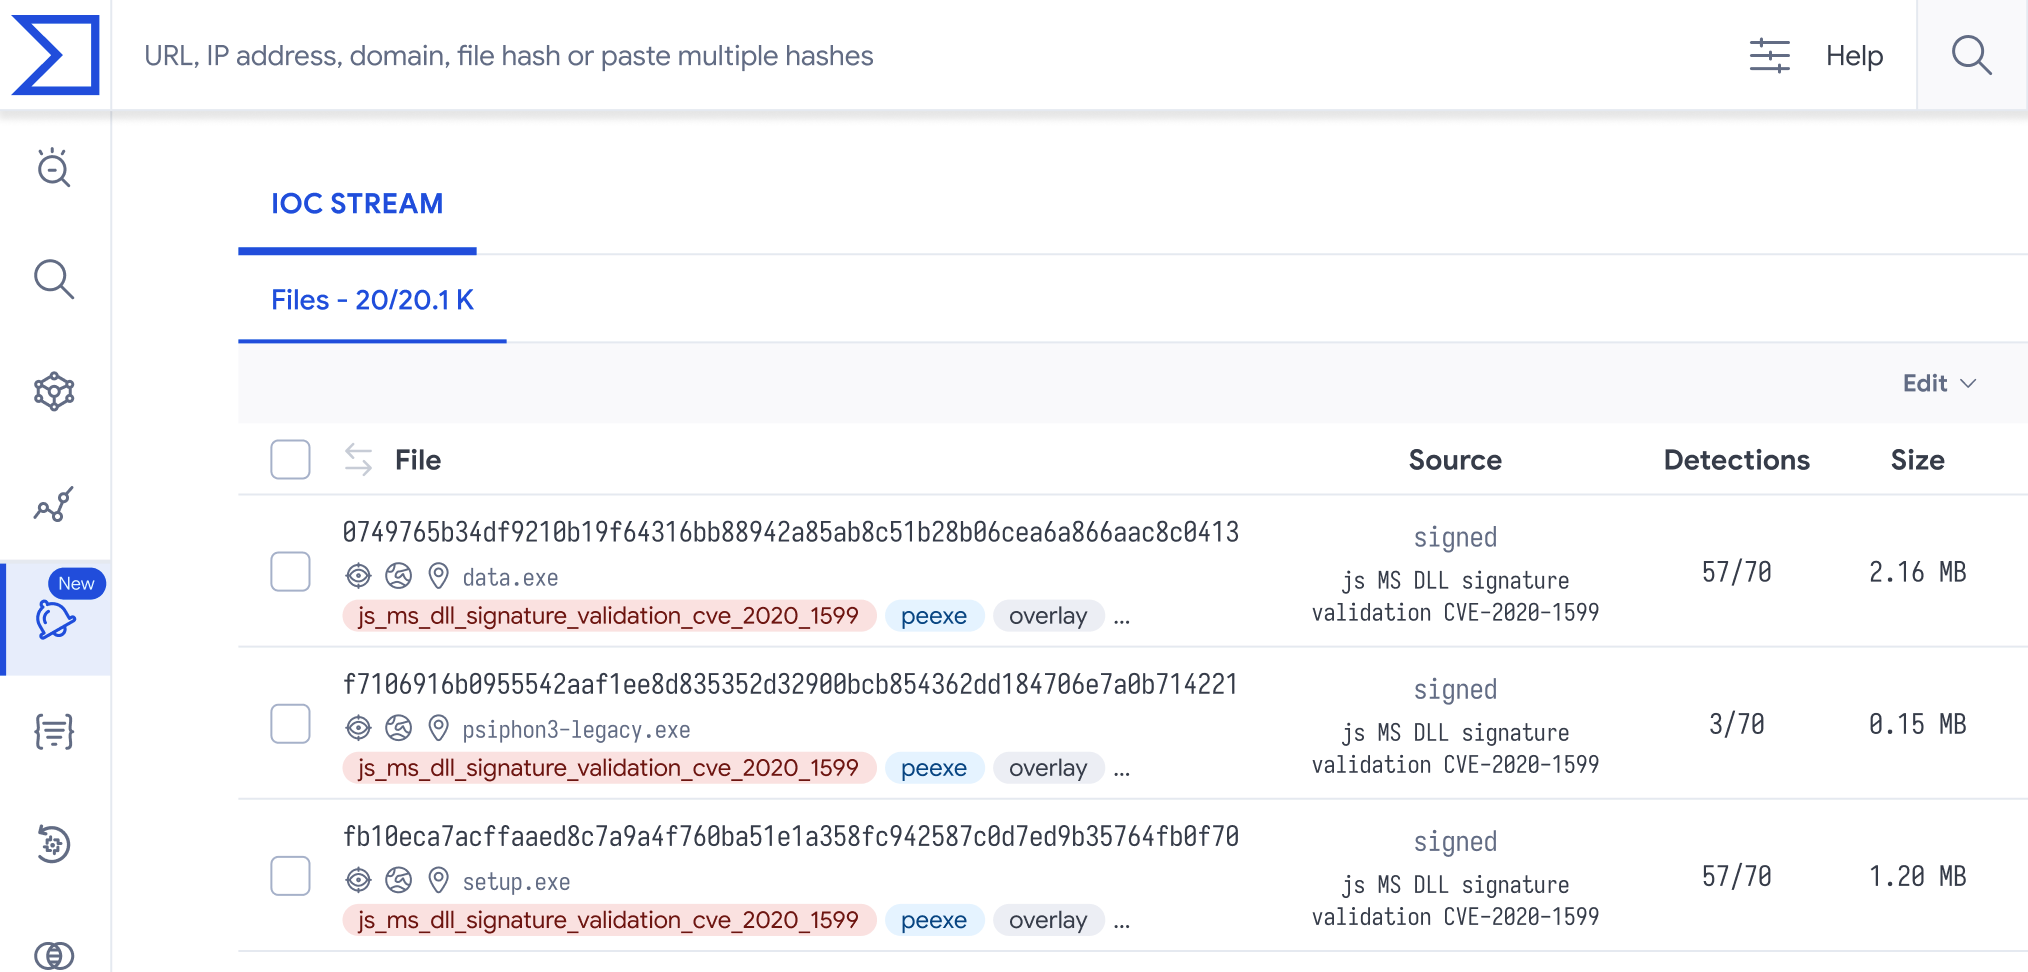Click the magnifier search button in top bar
This screenshot has height=972, width=2028.
tap(1971, 55)
